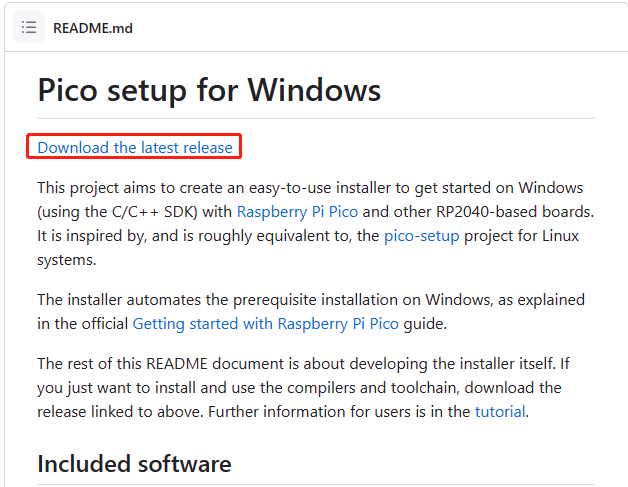Click the word guide after Getting started link
The height and width of the screenshot is (487, 628).
click(x=425, y=324)
